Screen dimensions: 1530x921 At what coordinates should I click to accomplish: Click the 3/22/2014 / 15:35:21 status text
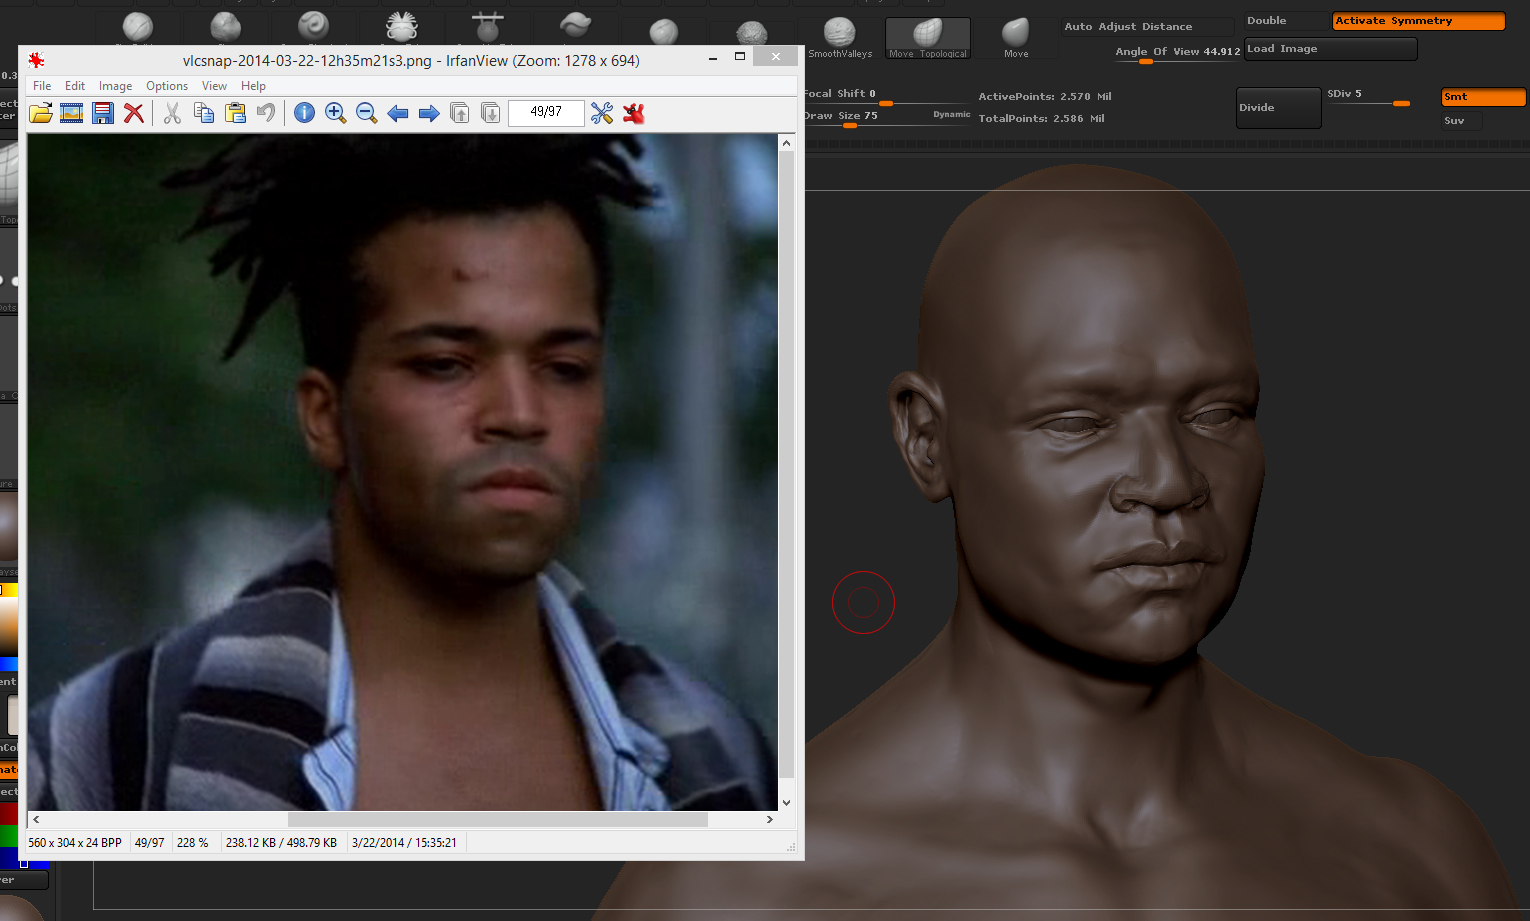coord(404,843)
